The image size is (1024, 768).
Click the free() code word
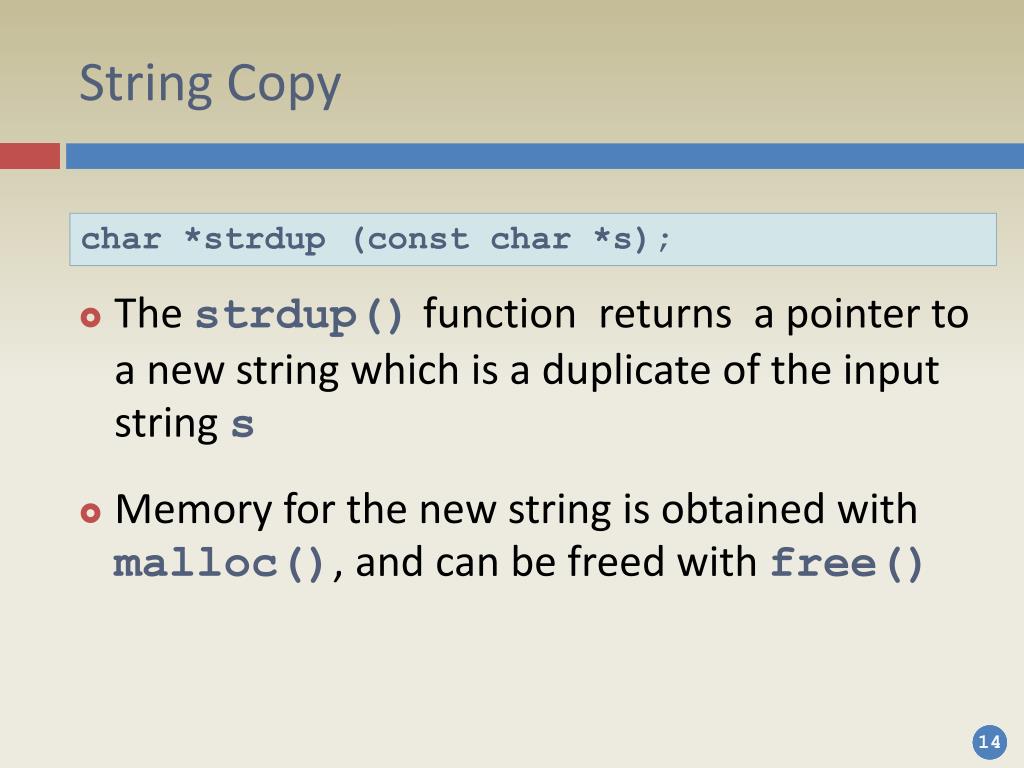point(846,564)
